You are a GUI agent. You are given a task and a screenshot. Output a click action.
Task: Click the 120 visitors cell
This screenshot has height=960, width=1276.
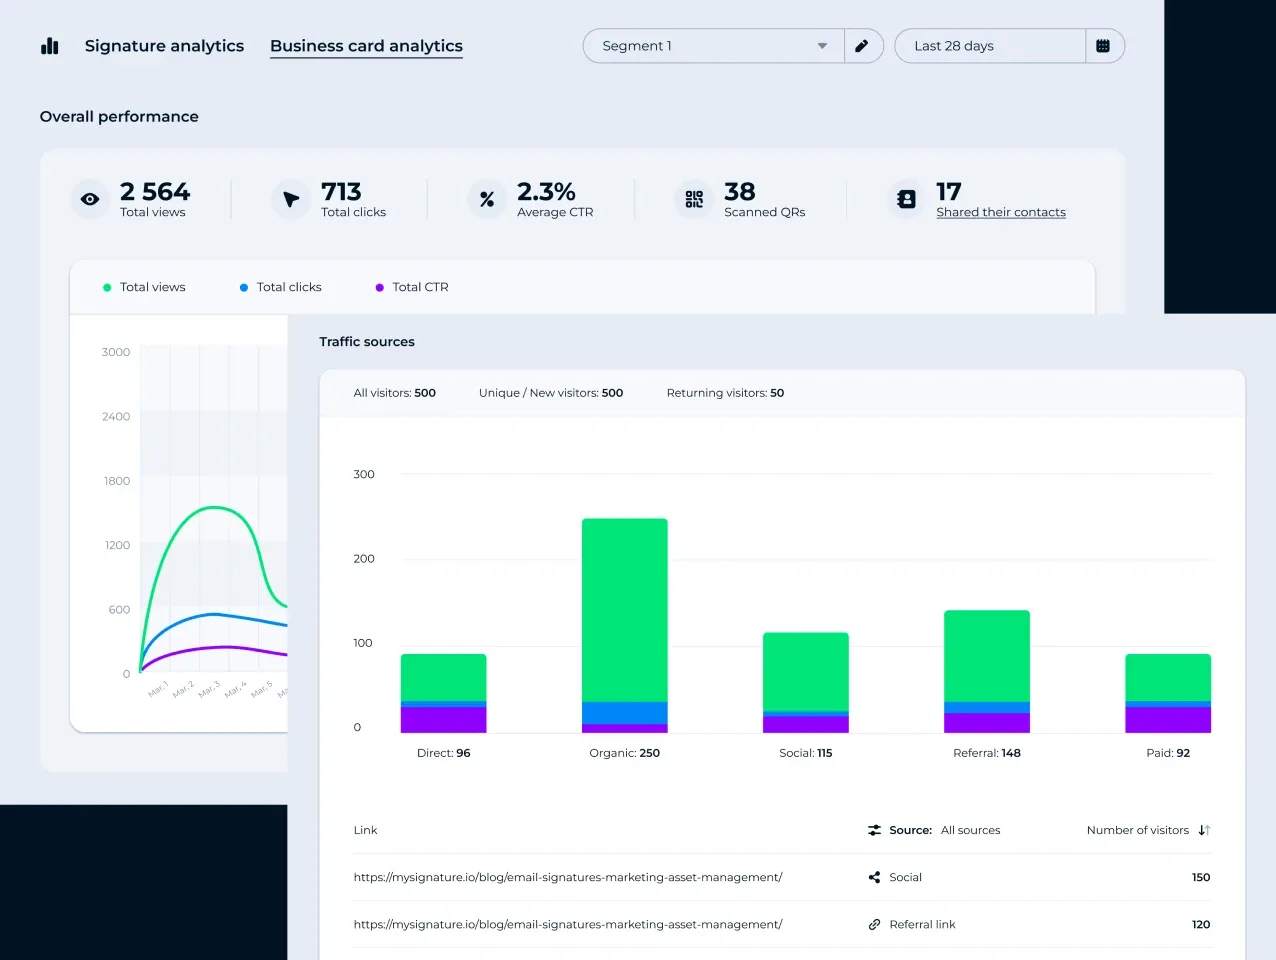point(1201,924)
